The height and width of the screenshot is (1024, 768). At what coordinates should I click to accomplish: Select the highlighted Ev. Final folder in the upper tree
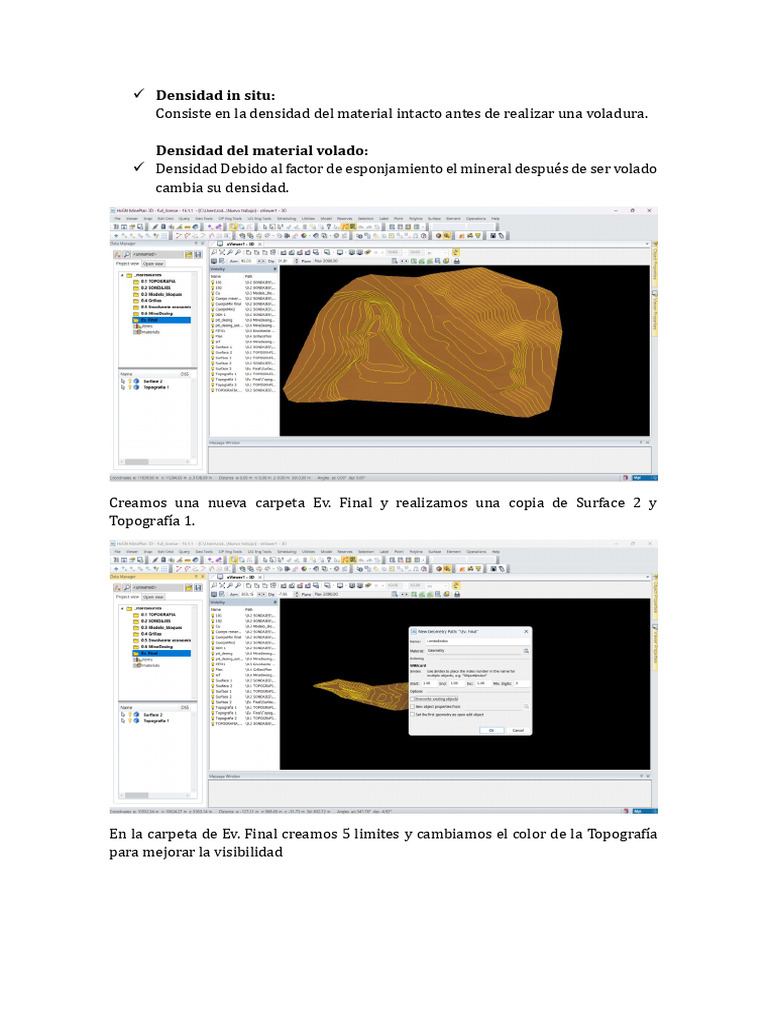click(x=161, y=320)
